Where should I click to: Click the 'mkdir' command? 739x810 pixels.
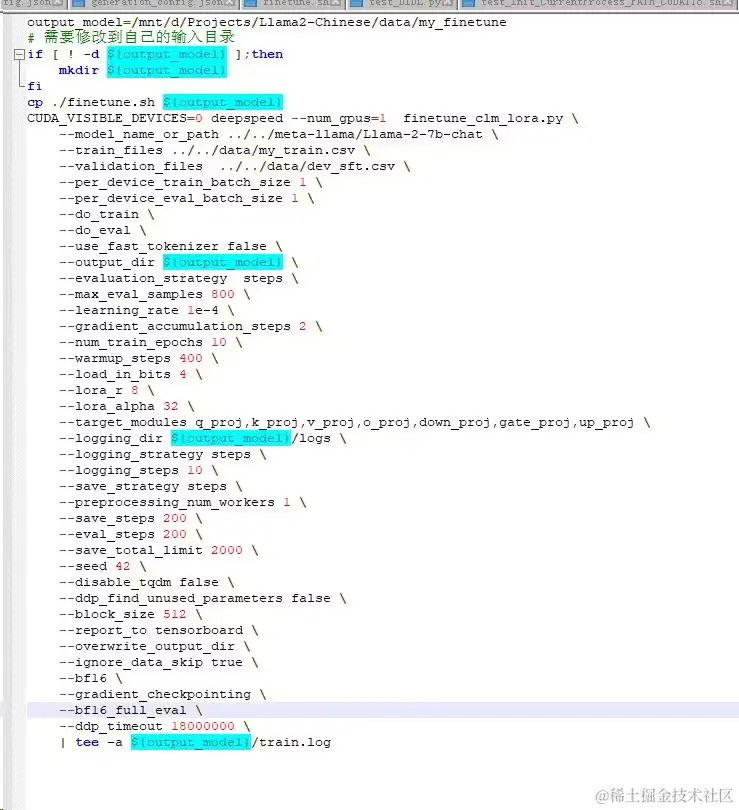78,70
